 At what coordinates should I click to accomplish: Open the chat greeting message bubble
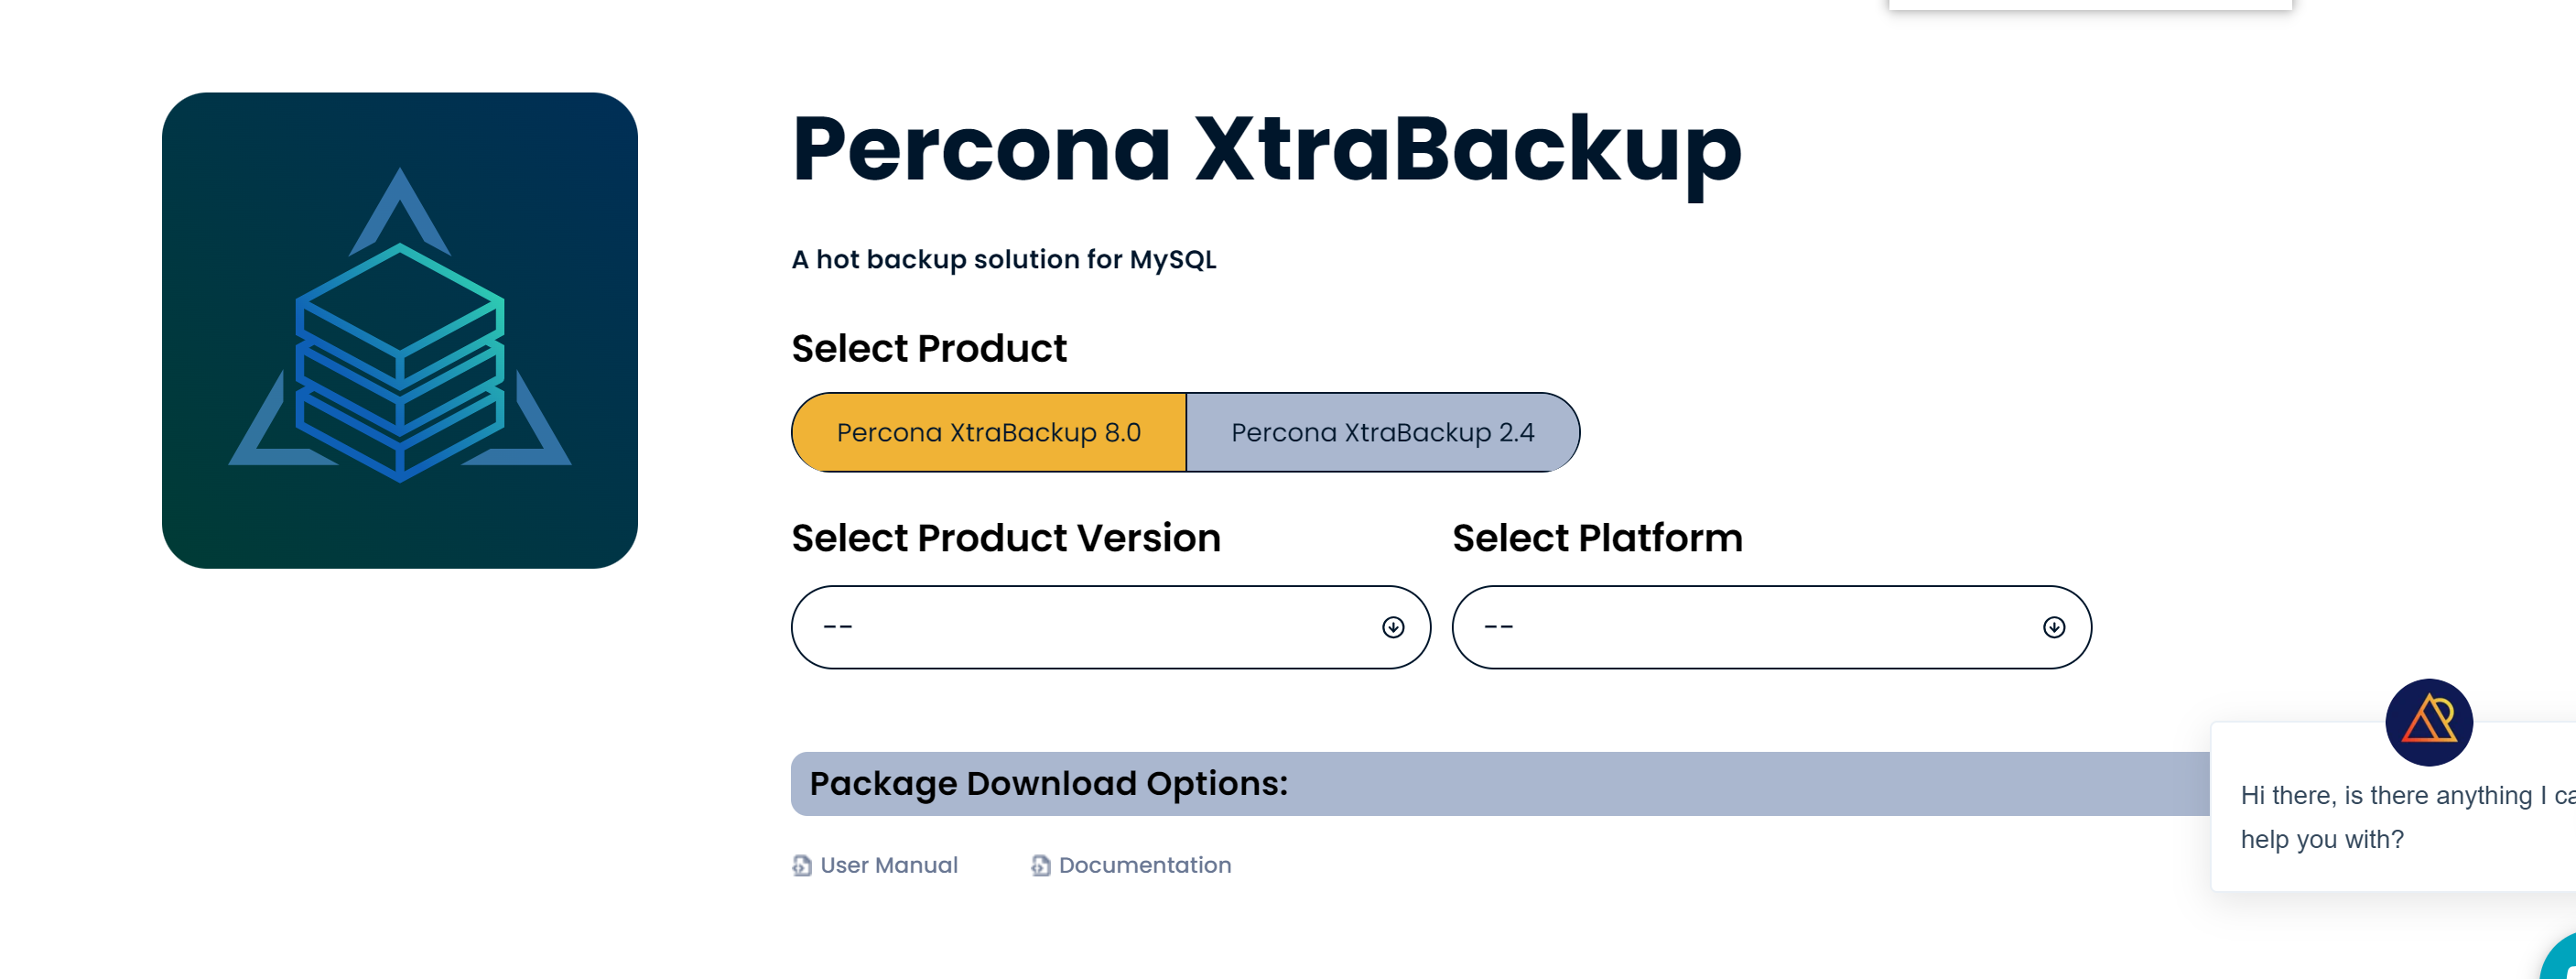[2400, 817]
